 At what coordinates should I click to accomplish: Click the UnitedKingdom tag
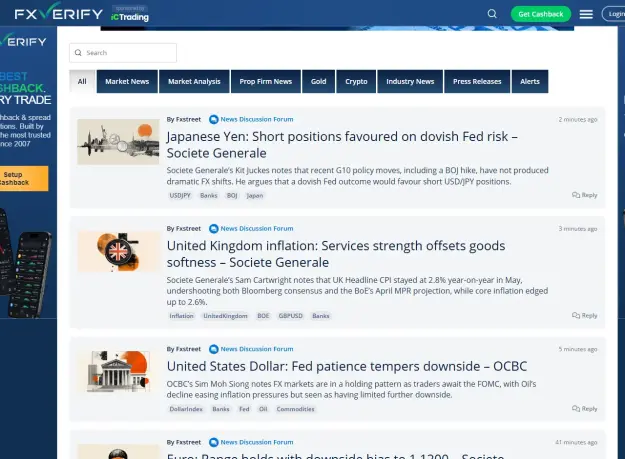226,316
